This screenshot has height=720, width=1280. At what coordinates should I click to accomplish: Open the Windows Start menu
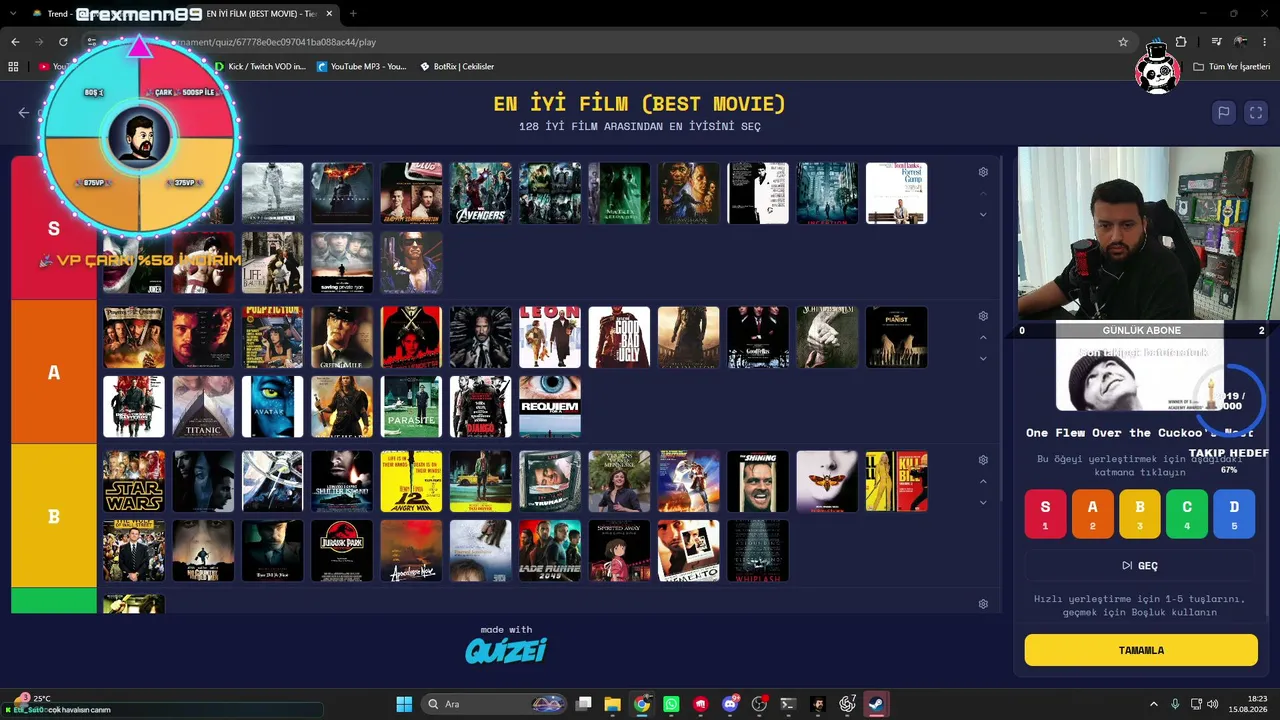[x=404, y=704]
